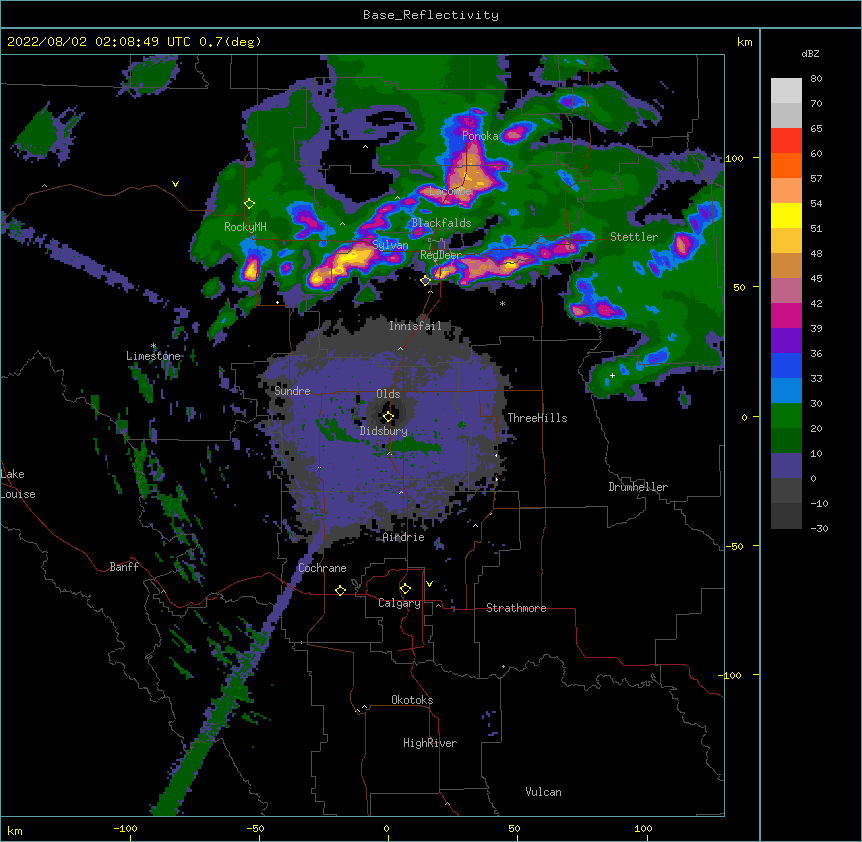
Task: Select the magenta 39-42 dBZ legend swatch
Action: coord(786,315)
